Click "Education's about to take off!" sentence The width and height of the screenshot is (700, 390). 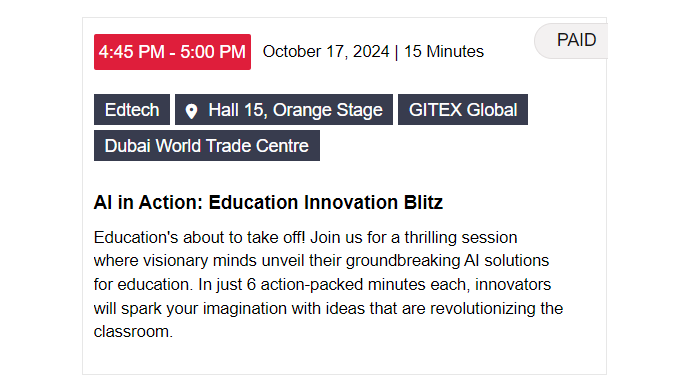pos(200,237)
